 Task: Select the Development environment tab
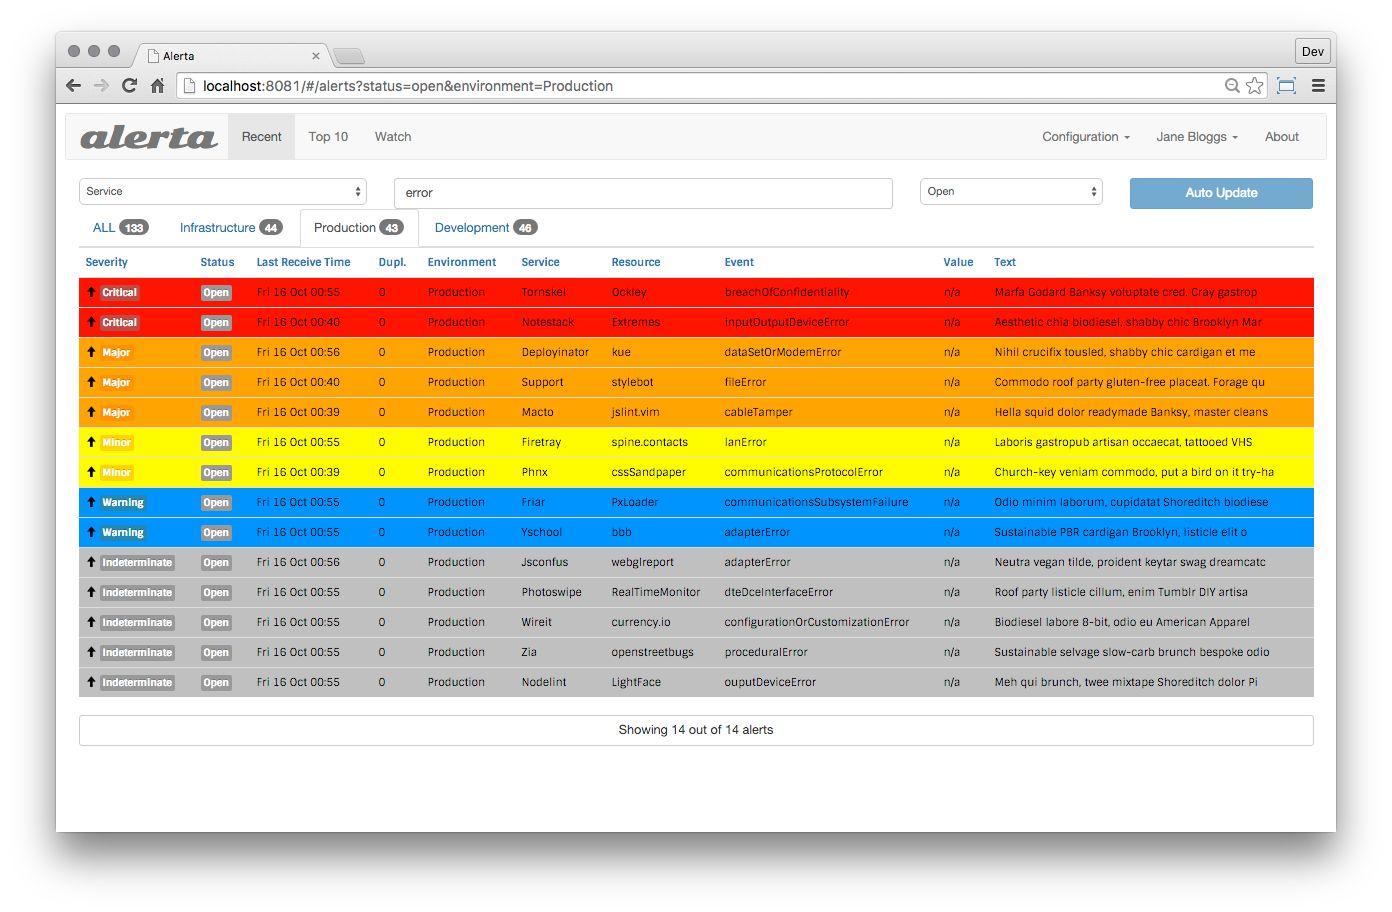pyautogui.click(x=485, y=228)
